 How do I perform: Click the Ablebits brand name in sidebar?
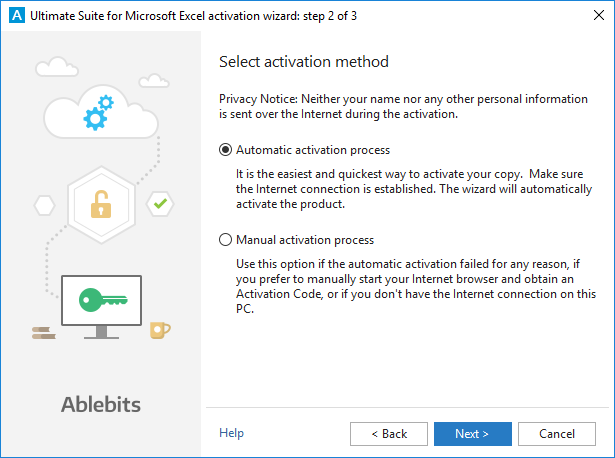pyautogui.click(x=101, y=404)
